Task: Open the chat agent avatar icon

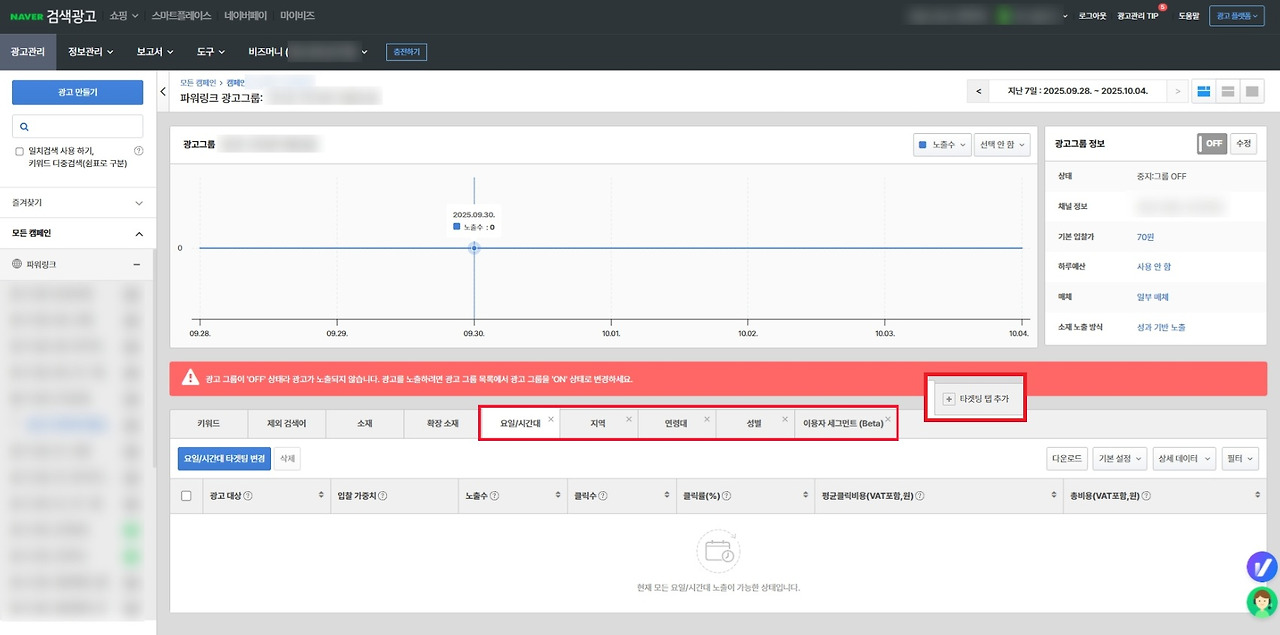Action: pyautogui.click(x=1262, y=602)
